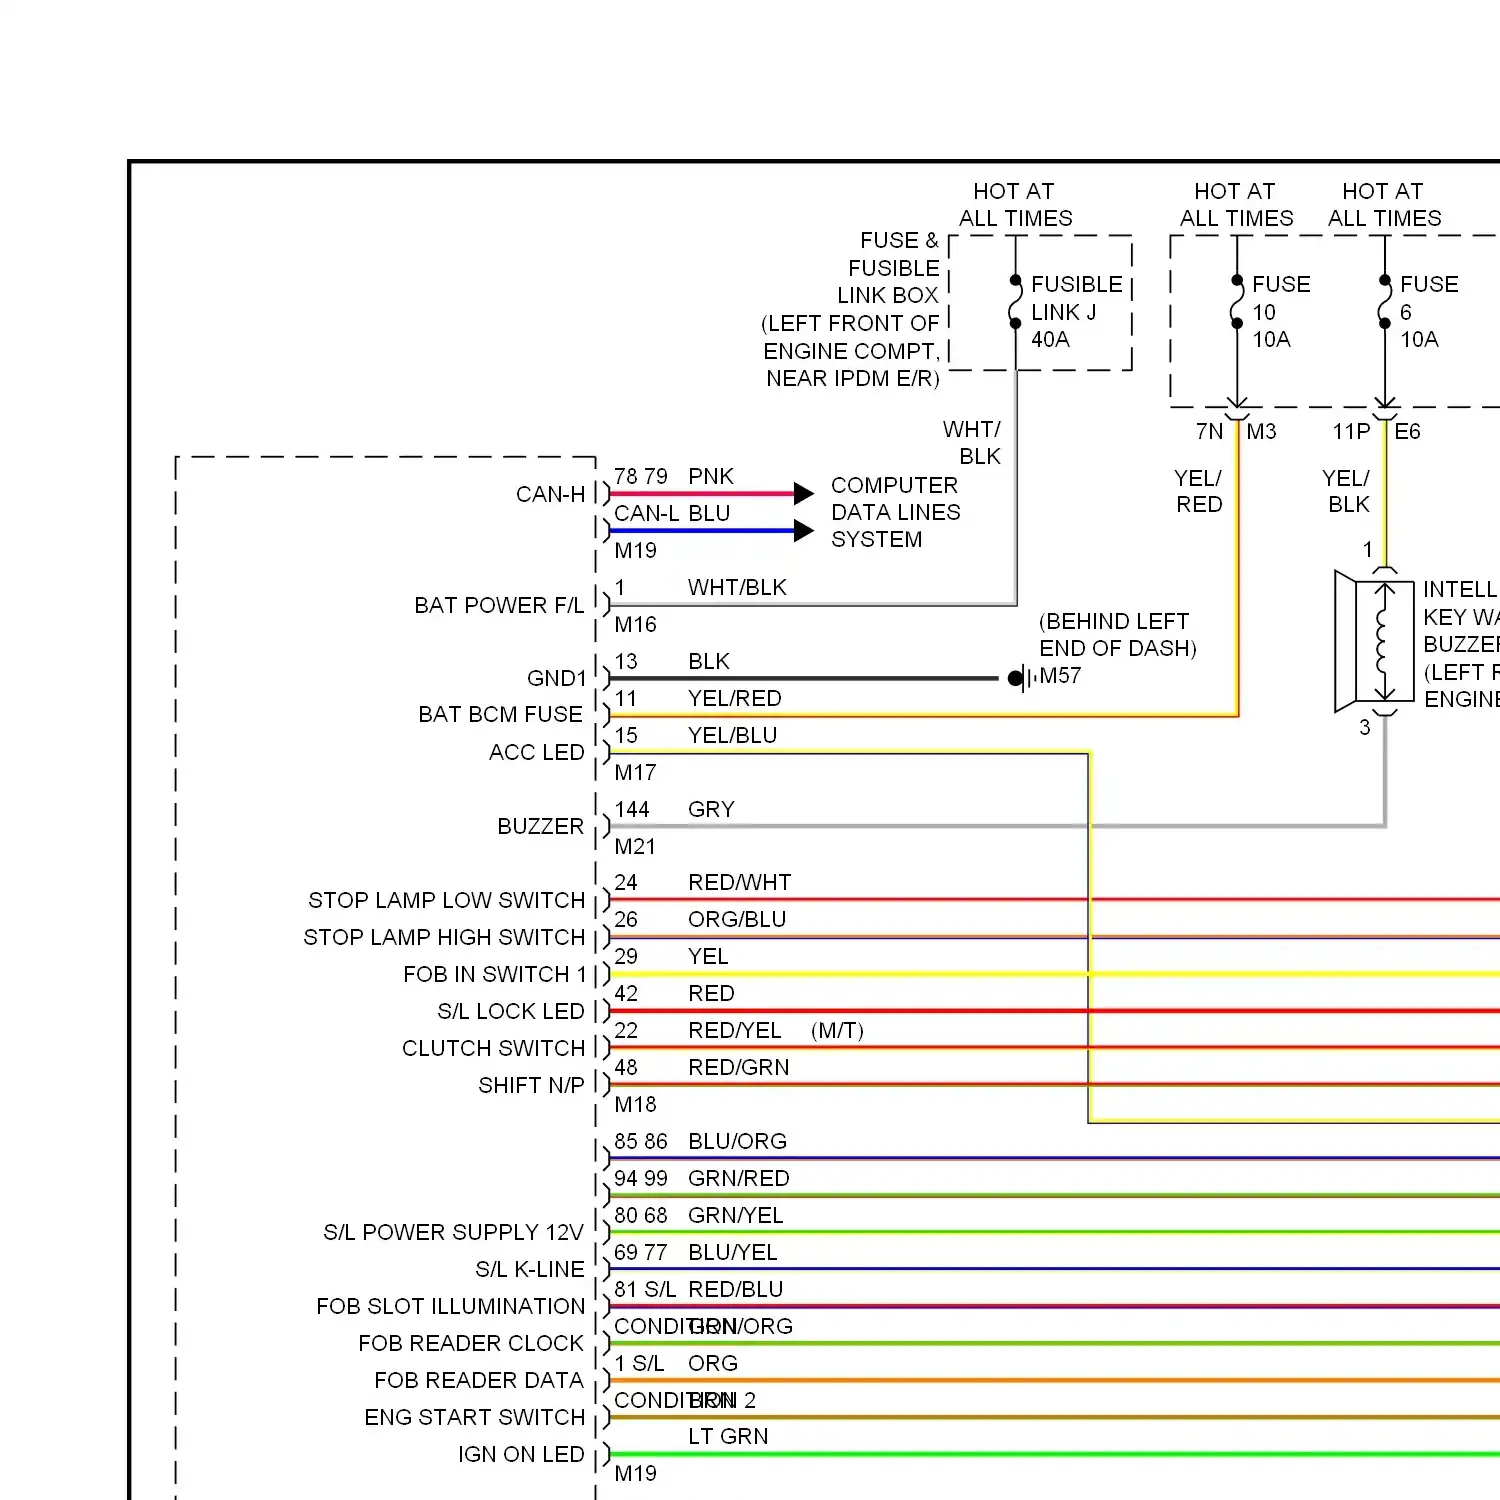The image size is (1500, 1500).
Task: Click the BAT BCM FUSE label
Action: tap(500, 714)
